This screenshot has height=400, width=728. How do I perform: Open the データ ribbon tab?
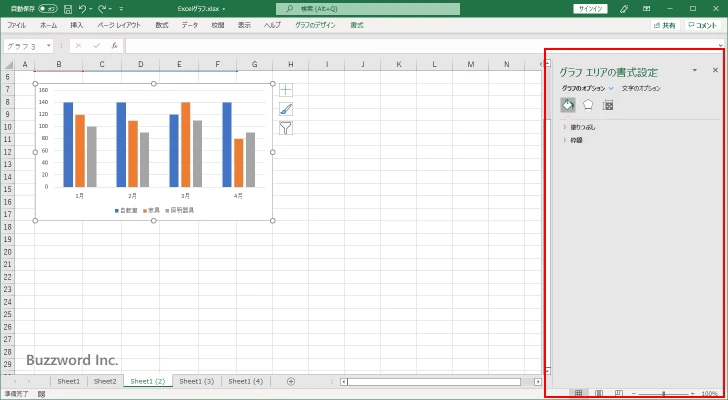tap(189, 26)
